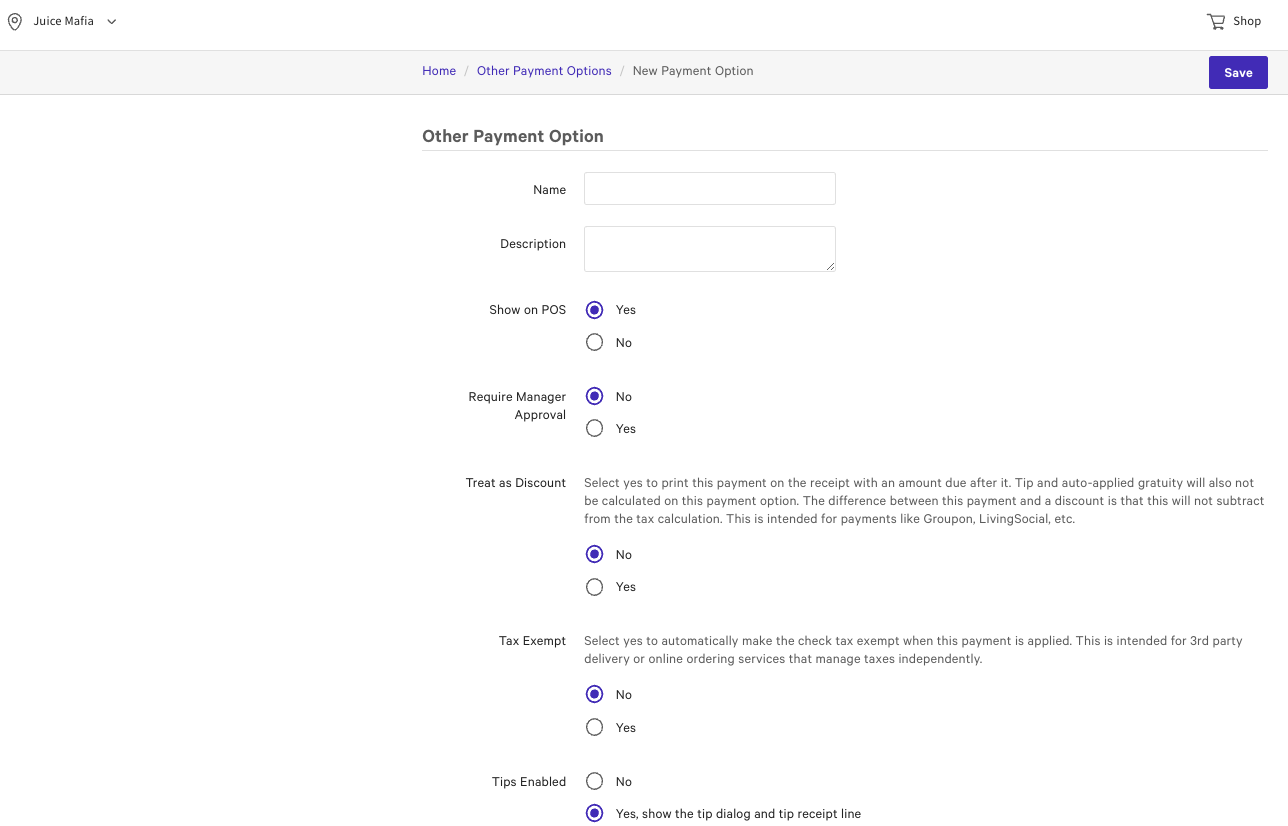Click the Description text area
Viewport: 1288px width, 826px height.
click(709, 248)
